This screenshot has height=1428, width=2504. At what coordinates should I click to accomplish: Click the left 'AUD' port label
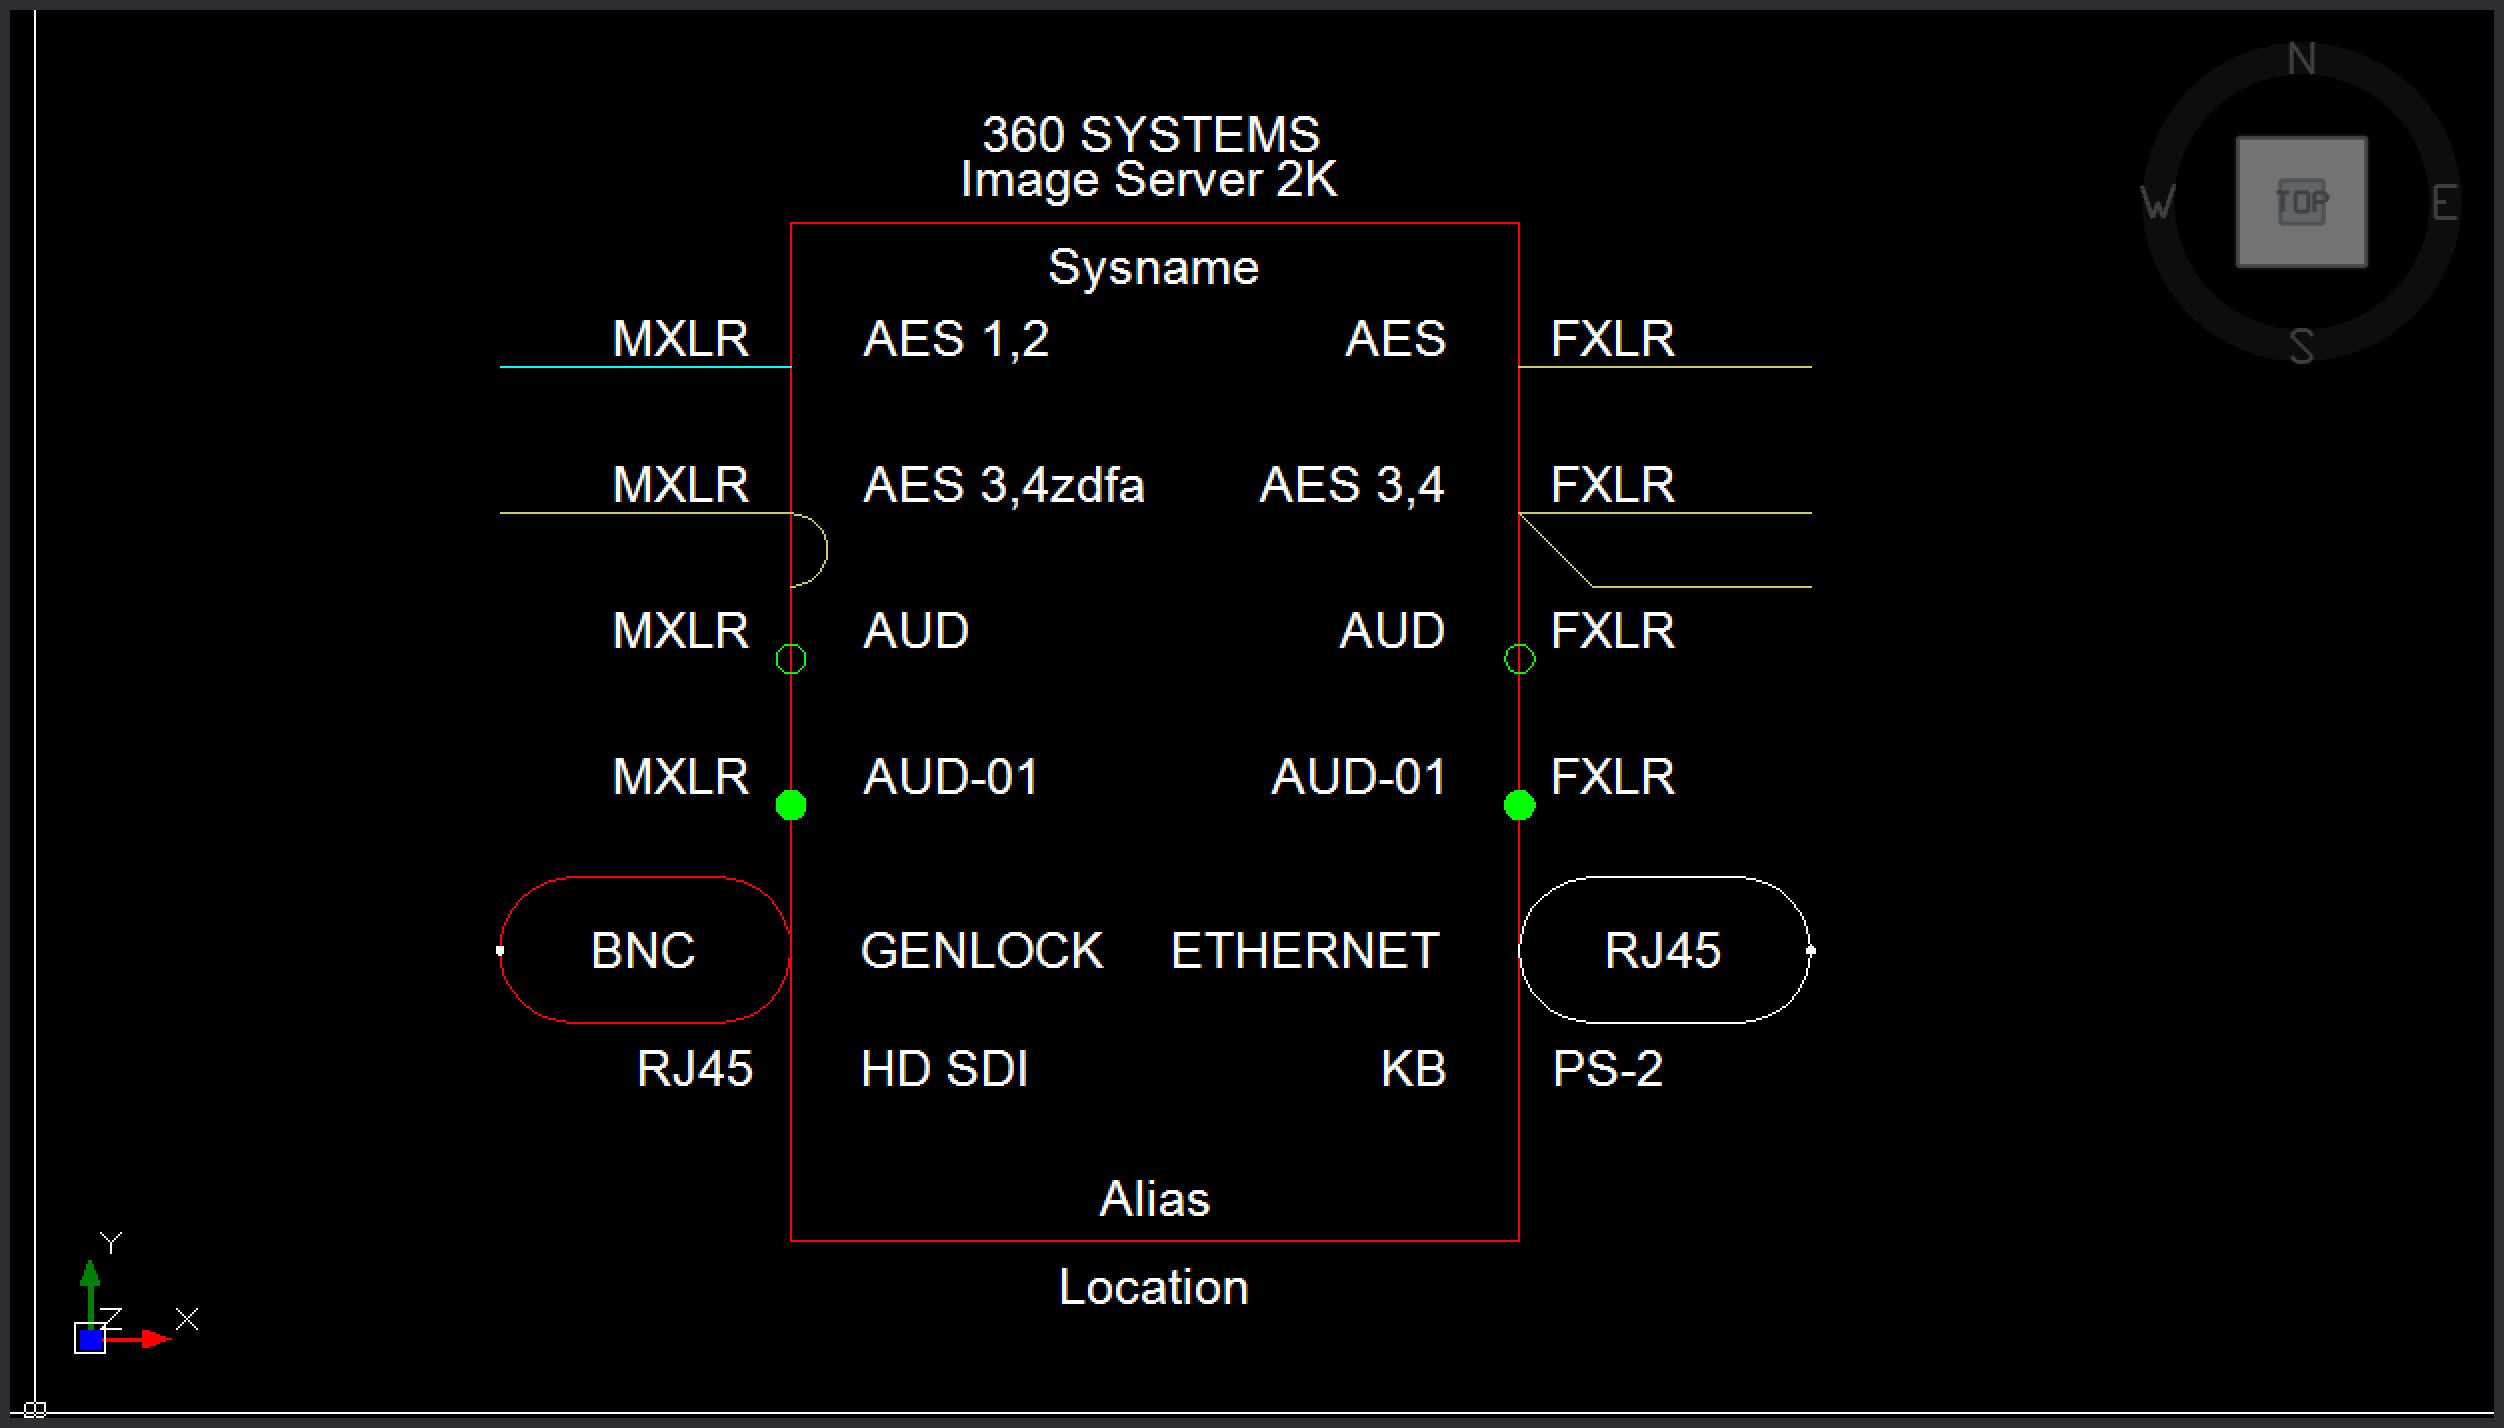coord(916,631)
